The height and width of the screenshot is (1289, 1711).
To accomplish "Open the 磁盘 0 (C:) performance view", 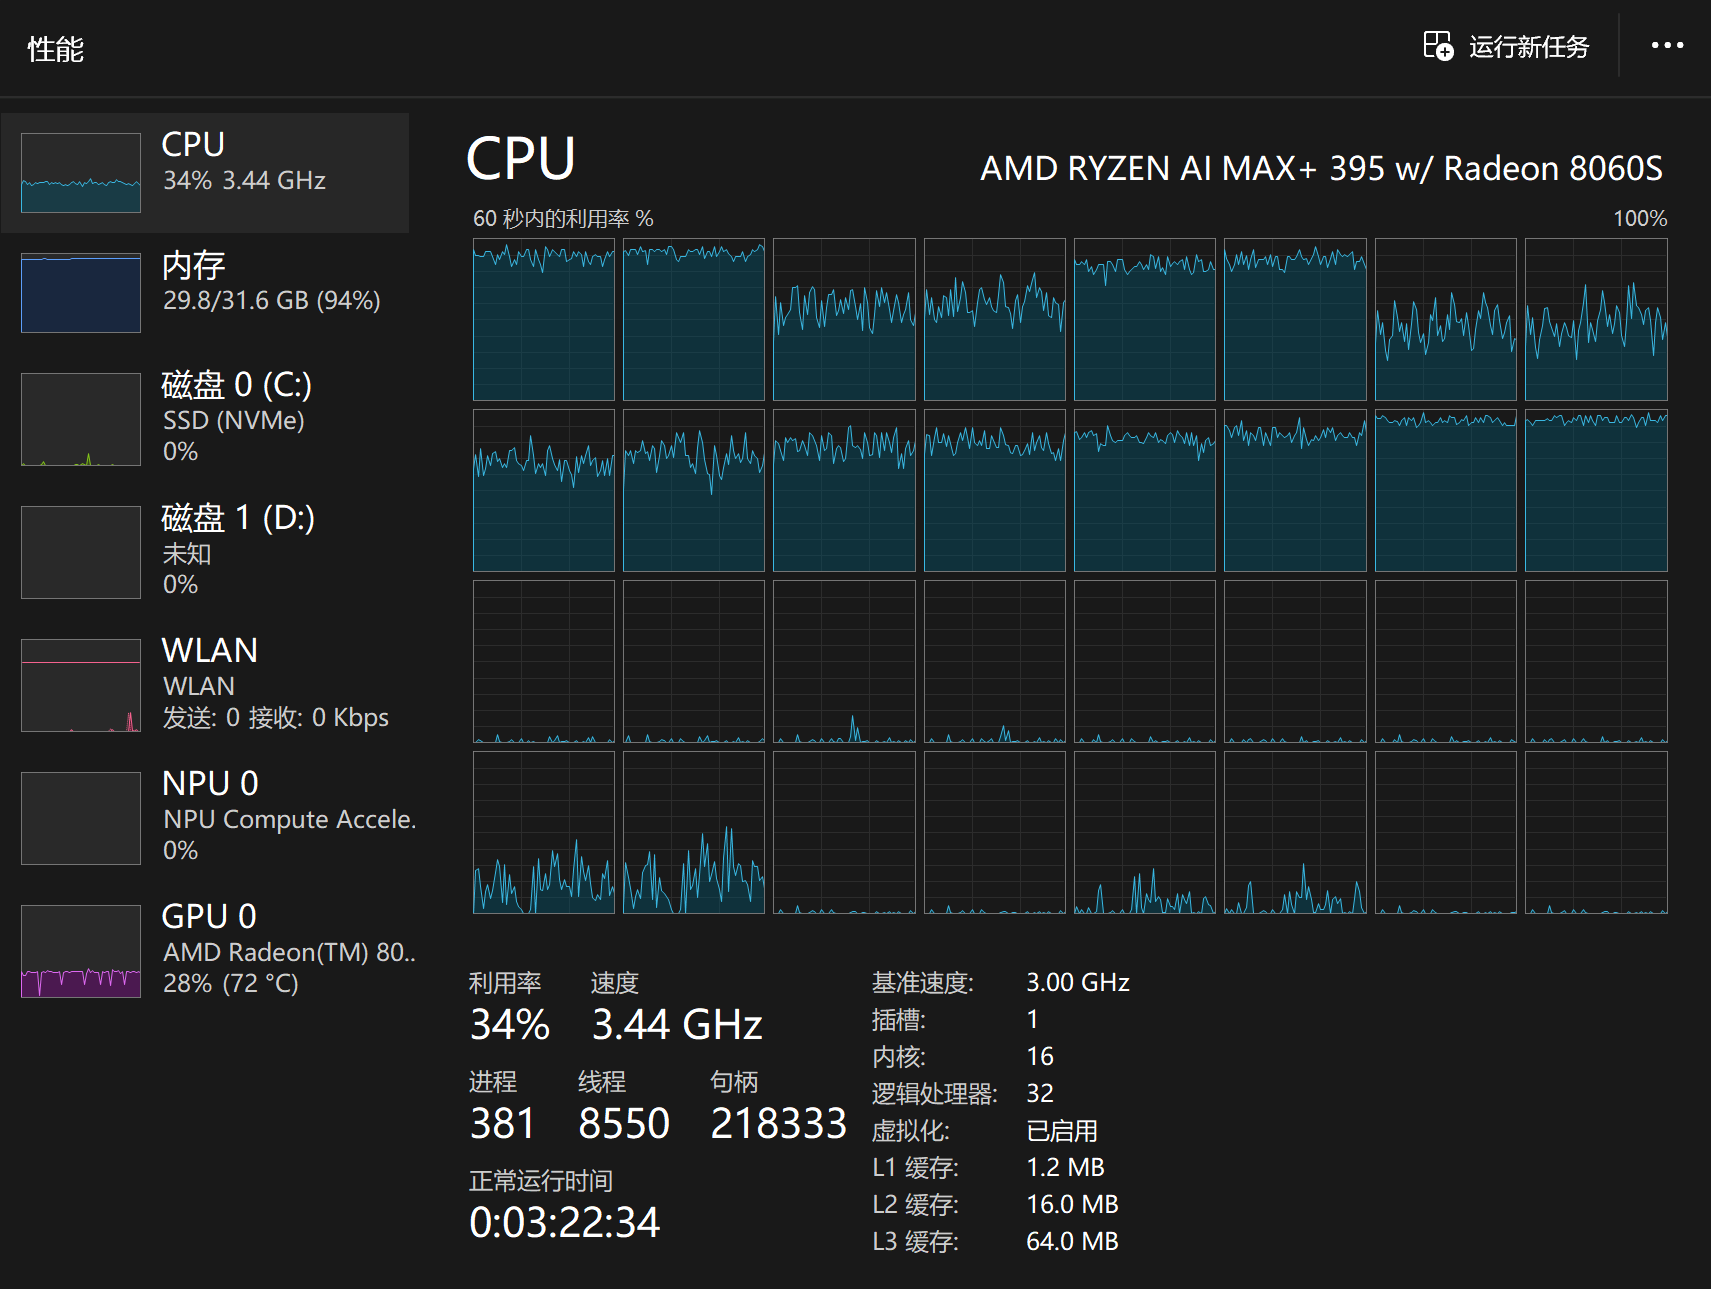I will pyautogui.click(x=205, y=418).
